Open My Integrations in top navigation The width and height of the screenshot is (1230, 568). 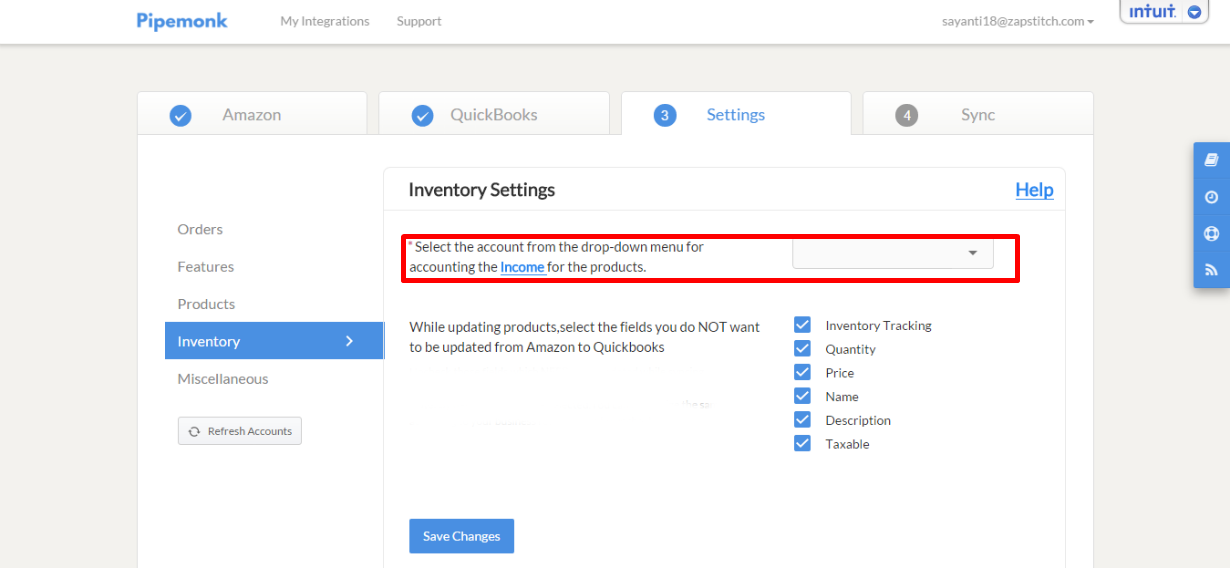325,21
